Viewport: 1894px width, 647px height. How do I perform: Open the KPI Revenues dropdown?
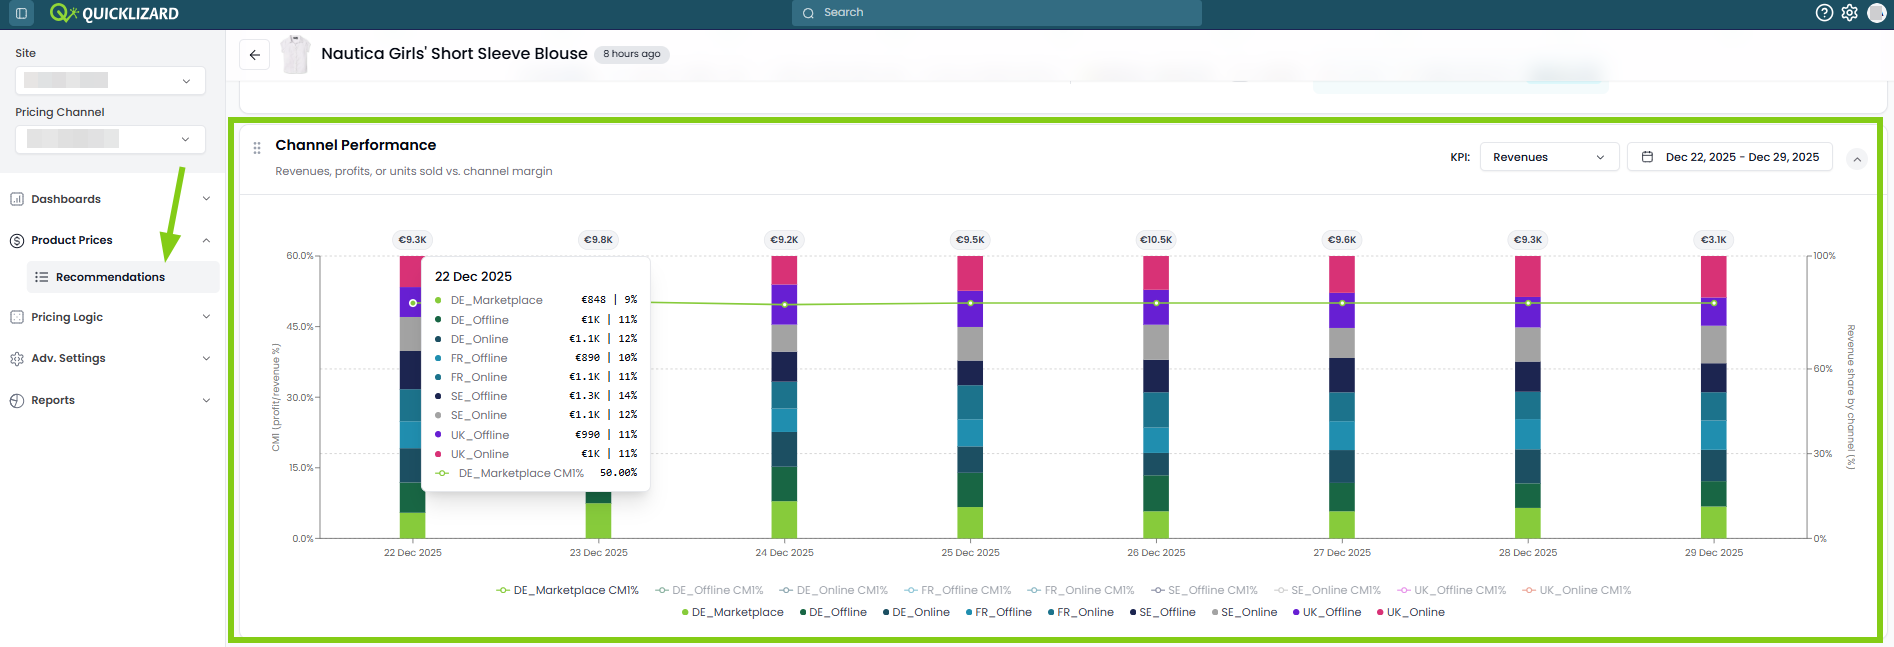pyautogui.click(x=1549, y=157)
